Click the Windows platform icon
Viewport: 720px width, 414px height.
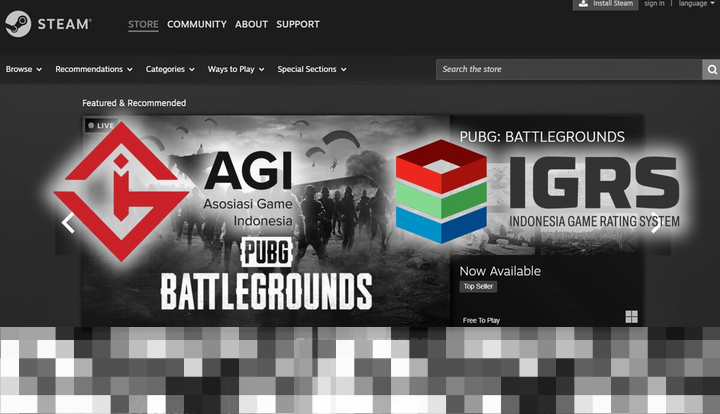(x=631, y=317)
